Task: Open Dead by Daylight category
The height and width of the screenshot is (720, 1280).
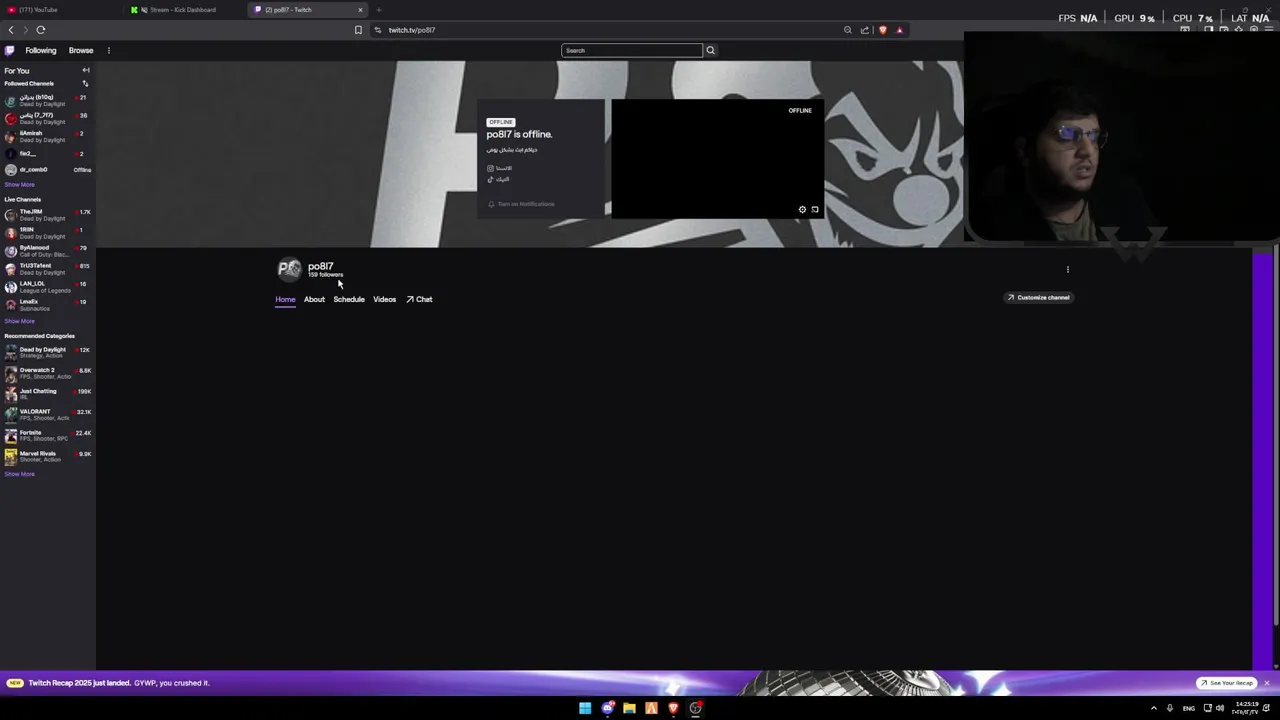Action: (x=47, y=352)
